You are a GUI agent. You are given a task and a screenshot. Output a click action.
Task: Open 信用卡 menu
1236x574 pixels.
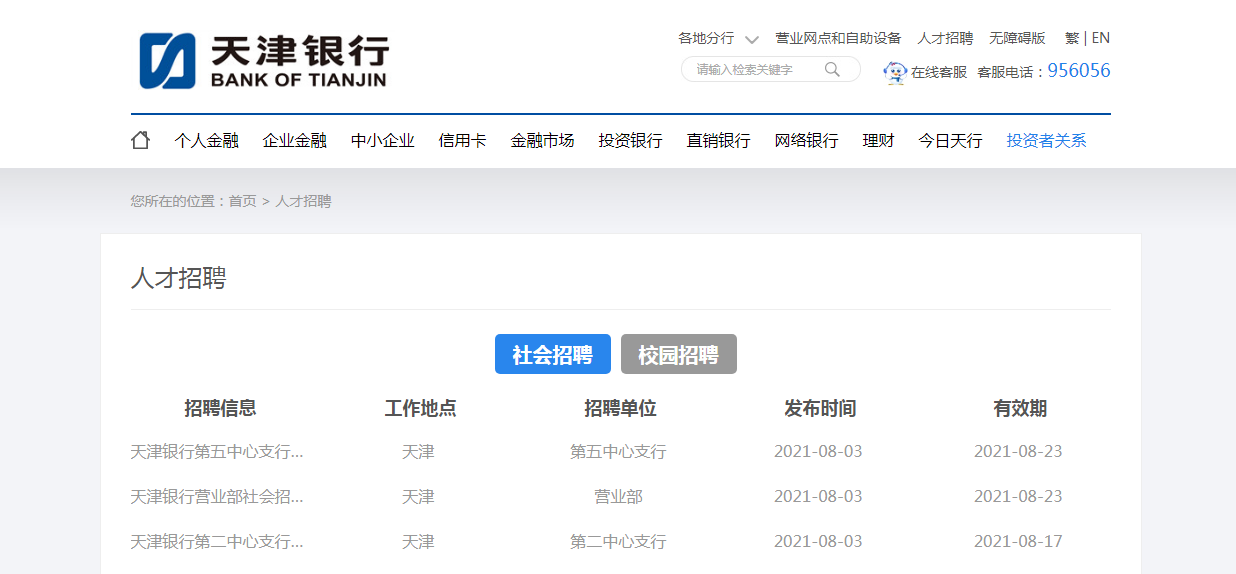[462, 141]
